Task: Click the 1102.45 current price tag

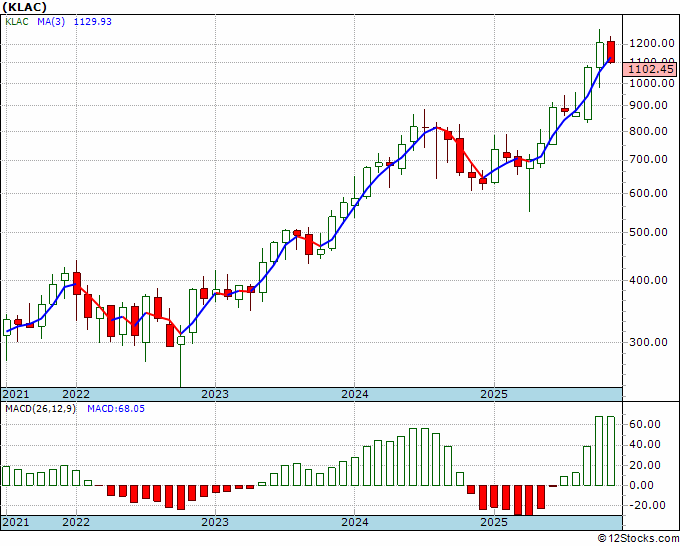Action: (650, 69)
